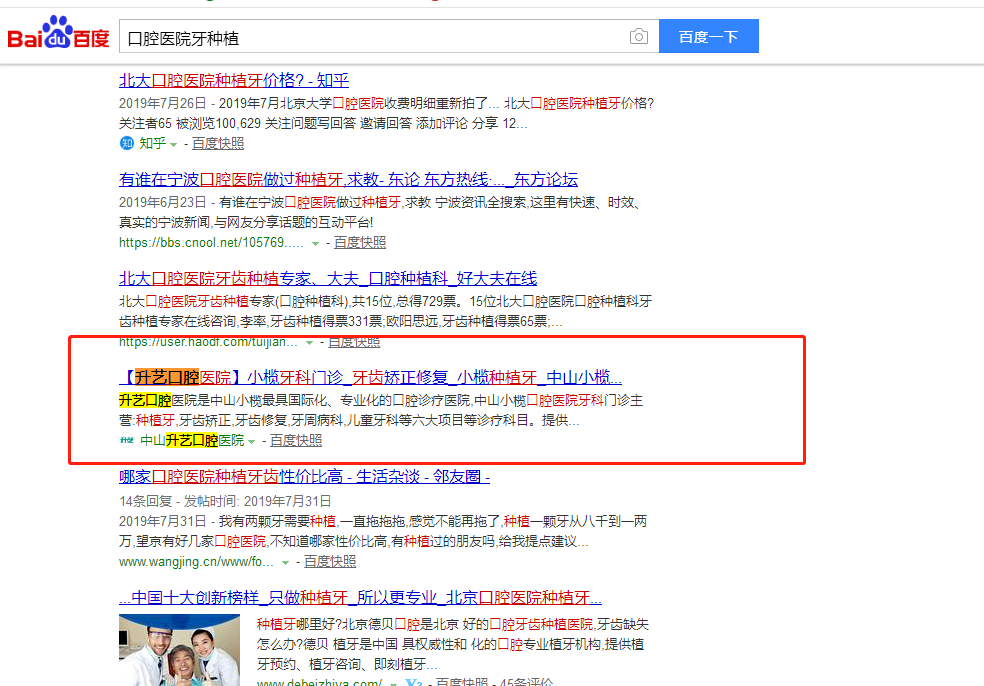Open bbs.cnool.net URL link
The height and width of the screenshot is (686, 984).
point(211,243)
